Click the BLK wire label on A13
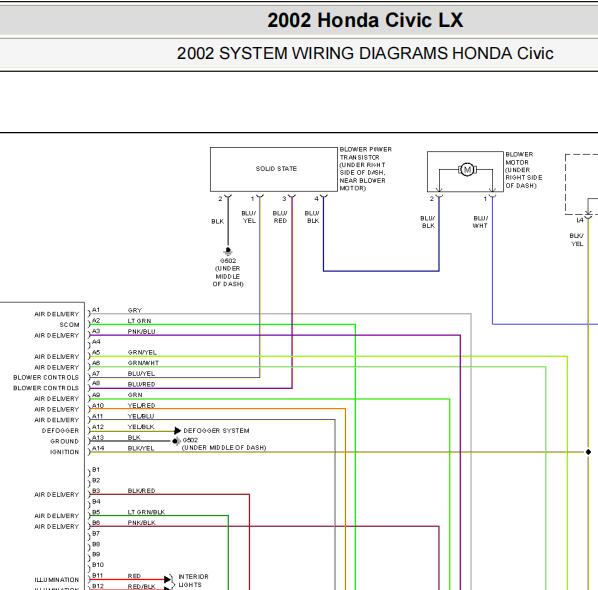598x590 pixels. point(134,438)
